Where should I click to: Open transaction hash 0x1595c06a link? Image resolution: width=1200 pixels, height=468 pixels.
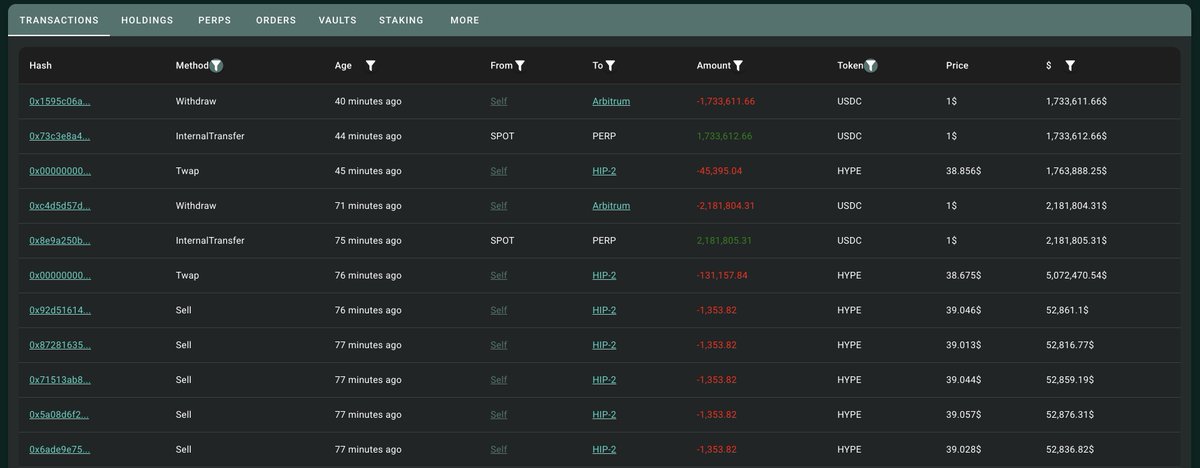(x=60, y=101)
